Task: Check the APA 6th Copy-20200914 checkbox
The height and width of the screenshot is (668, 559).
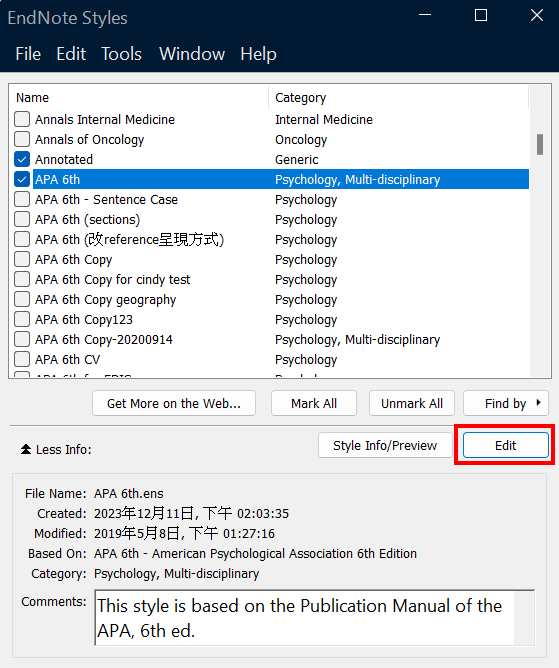Action: click(22, 340)
